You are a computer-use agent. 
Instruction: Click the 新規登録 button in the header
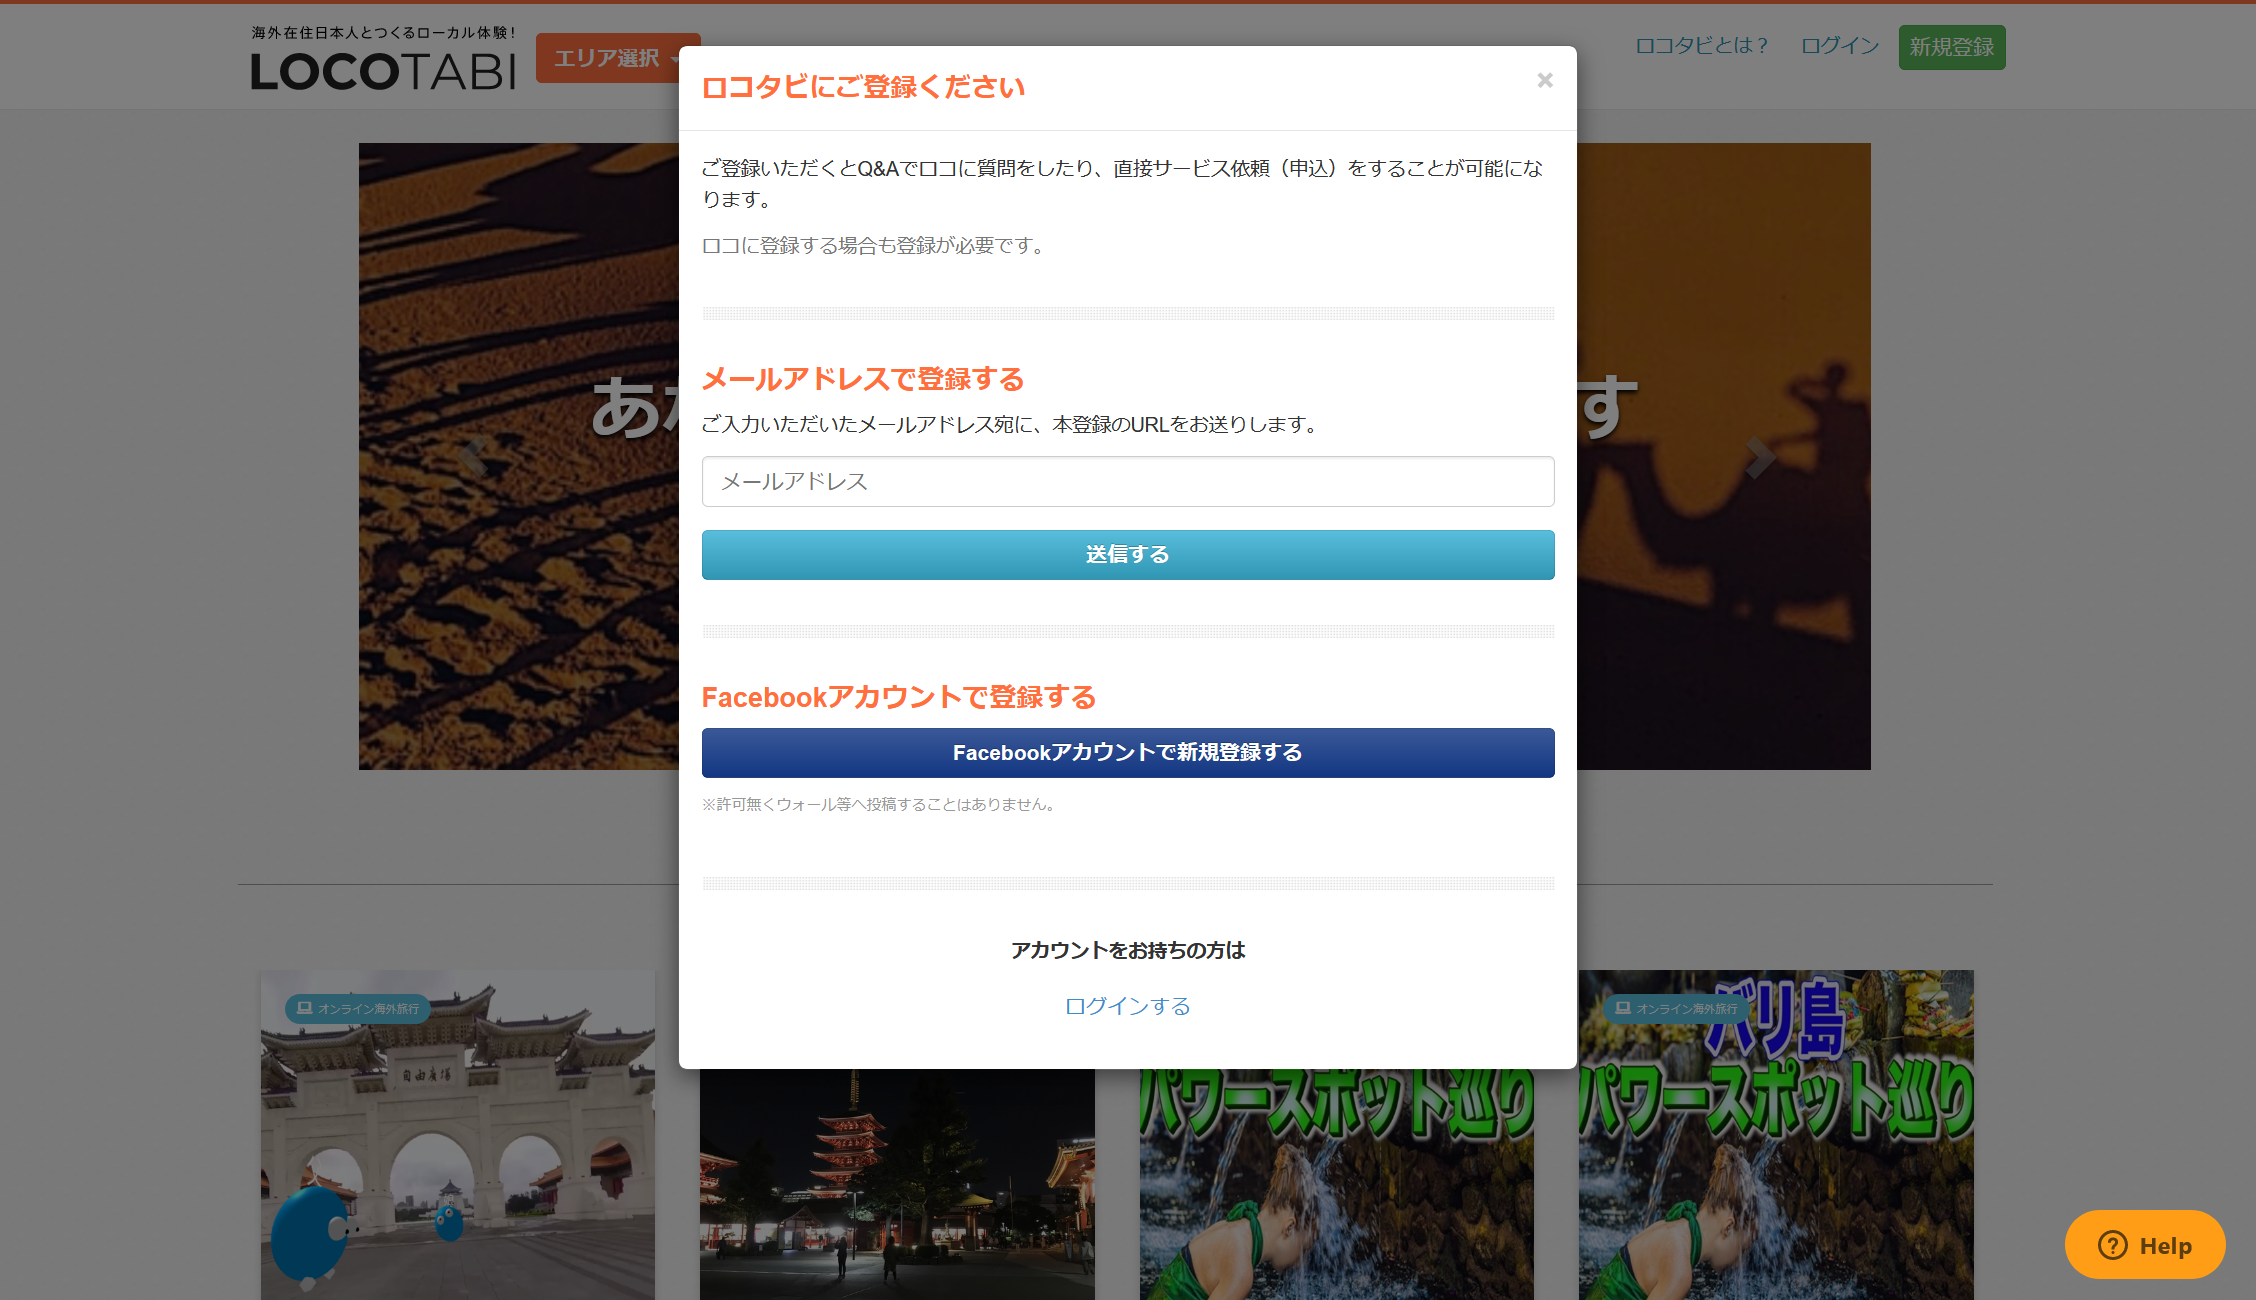[x=1951, y=47]
